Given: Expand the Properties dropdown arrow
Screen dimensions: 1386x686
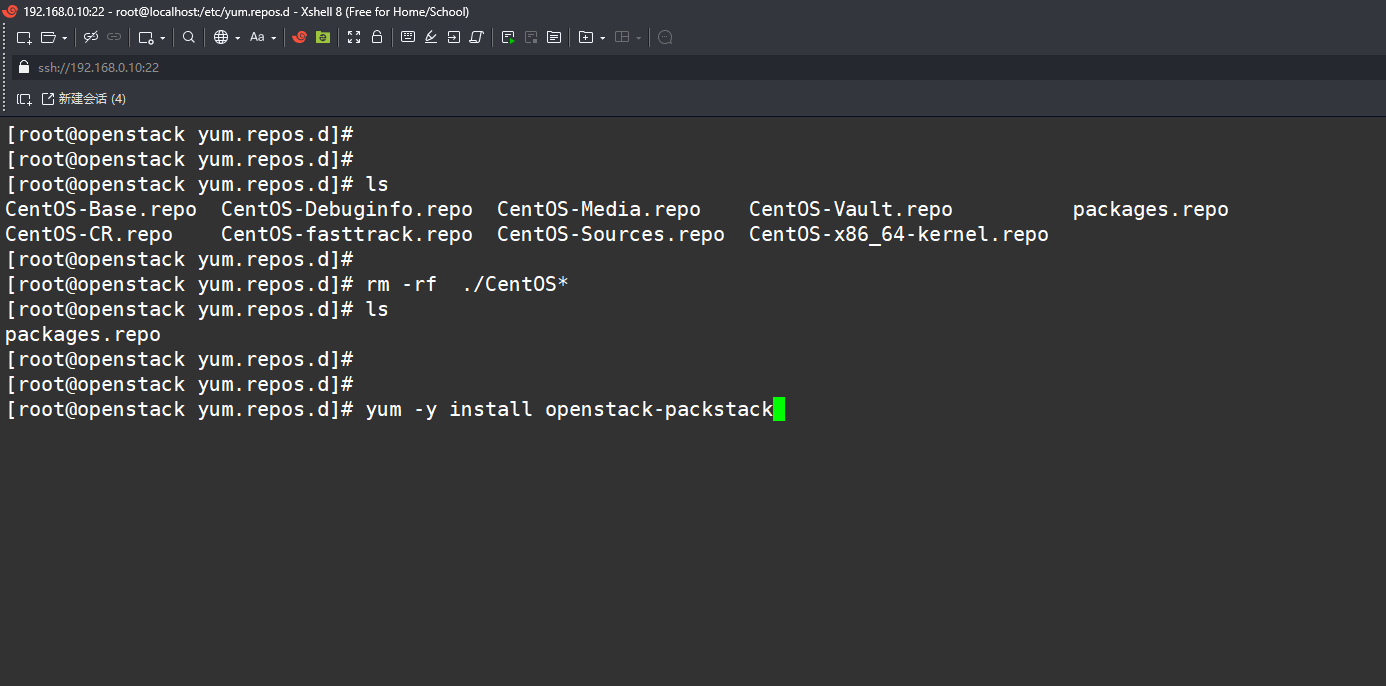Looking at the screenshot, I should (x=163, y=38).
